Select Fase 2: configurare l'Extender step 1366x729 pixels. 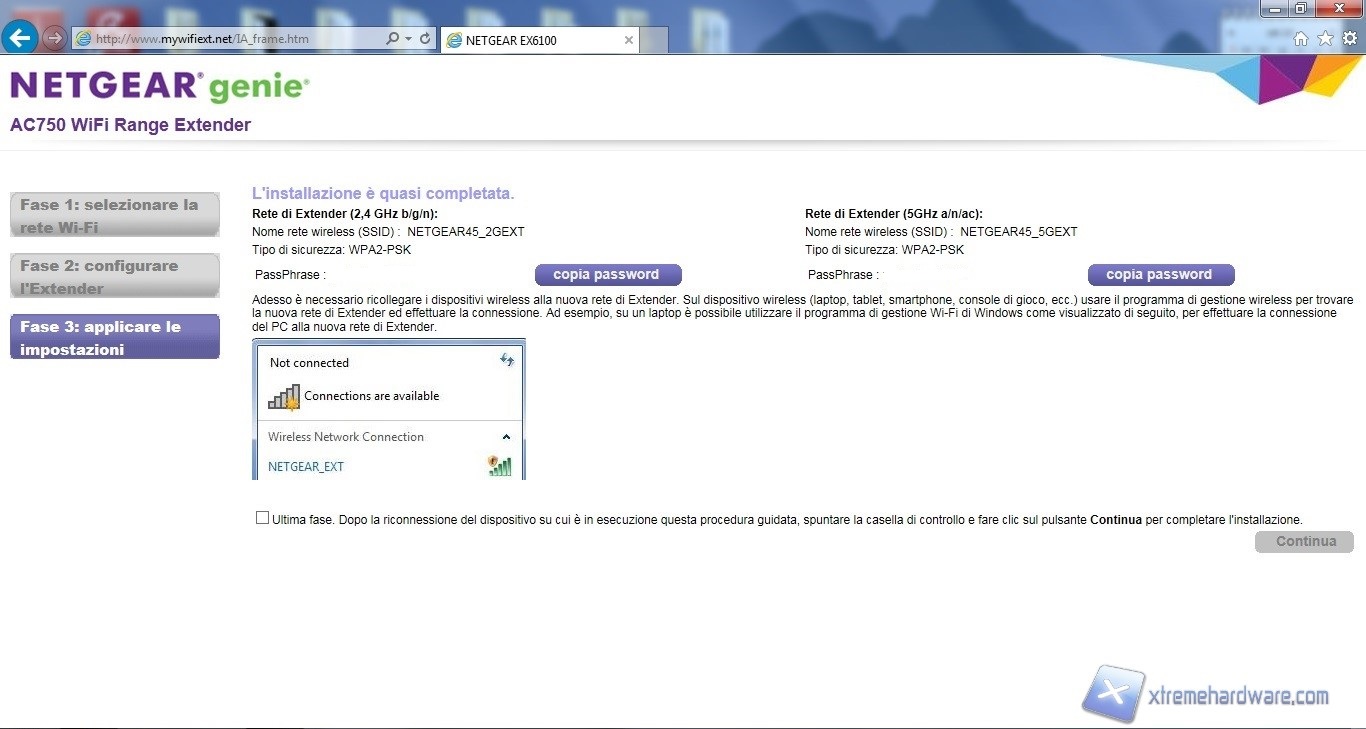click(114, 276)
